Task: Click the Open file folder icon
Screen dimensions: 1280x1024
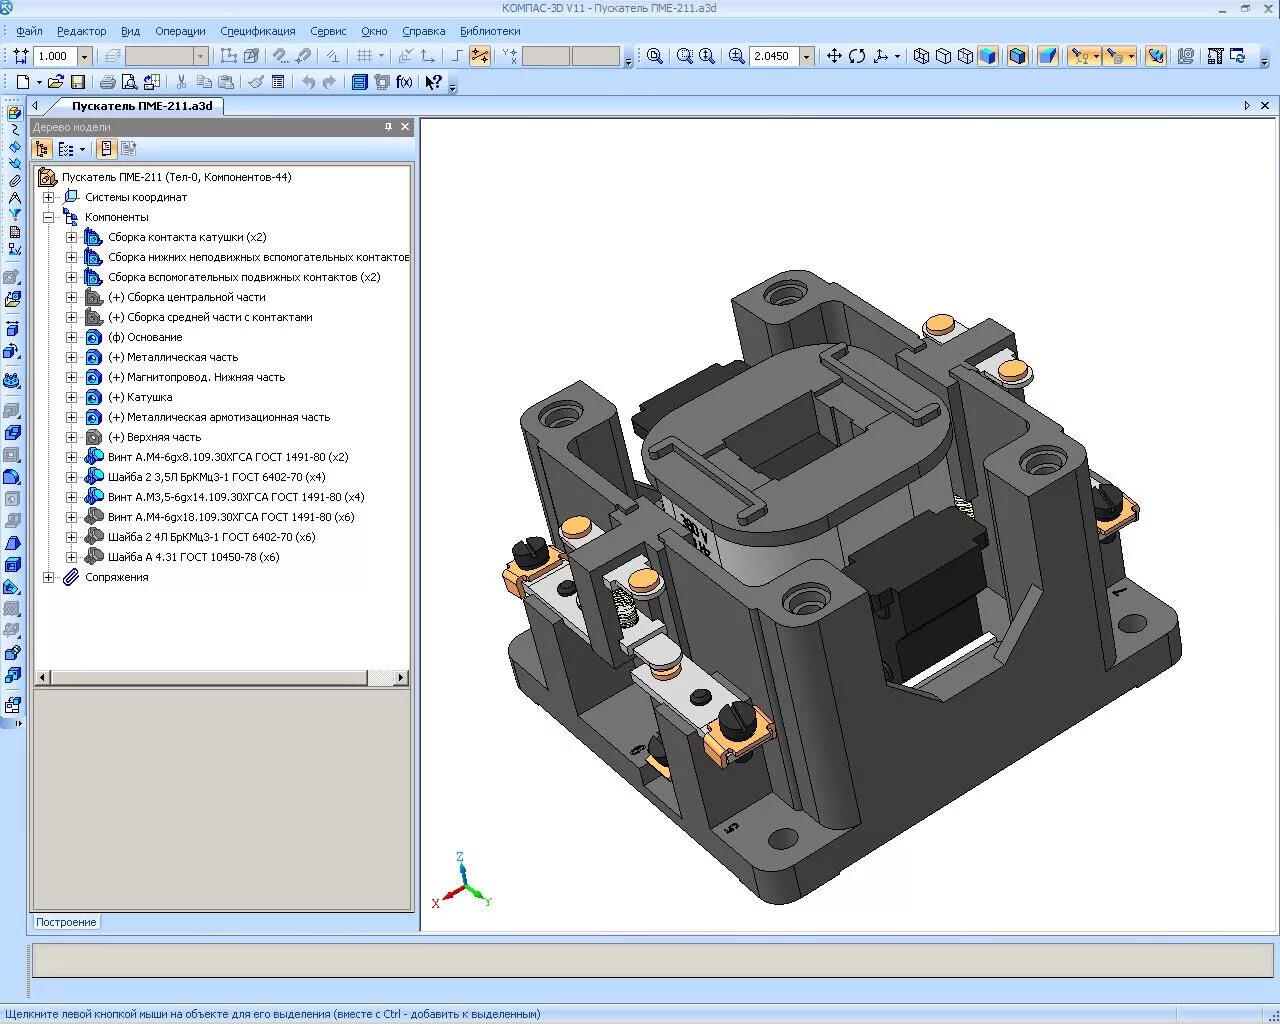Action: 56,82
